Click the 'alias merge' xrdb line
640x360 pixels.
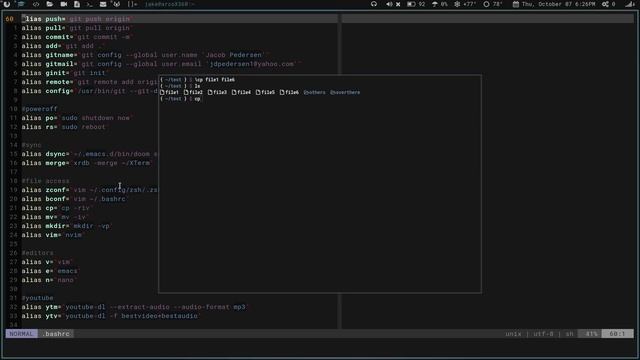88,163
